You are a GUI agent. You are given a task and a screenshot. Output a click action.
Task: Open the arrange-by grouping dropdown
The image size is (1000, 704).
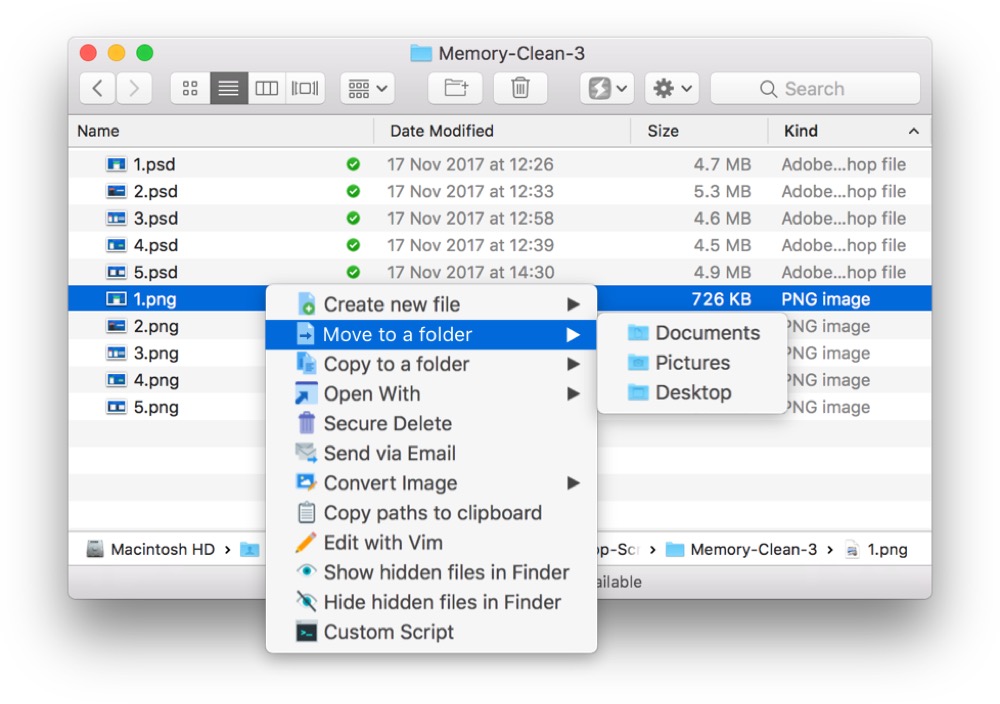(x=367, y=89)
